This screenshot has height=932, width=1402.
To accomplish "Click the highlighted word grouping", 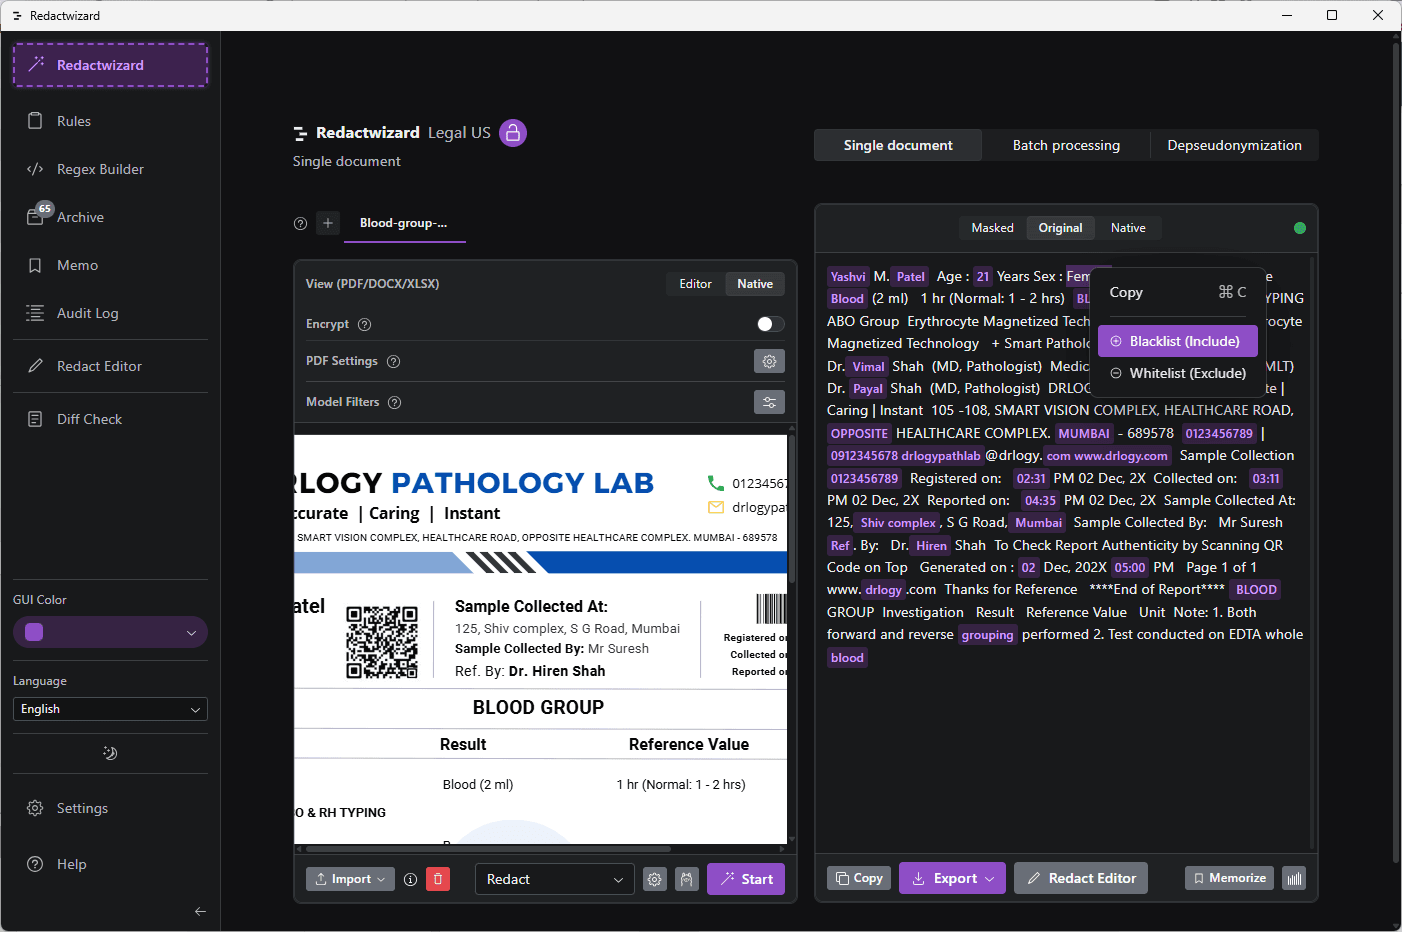I will (988, 635).
